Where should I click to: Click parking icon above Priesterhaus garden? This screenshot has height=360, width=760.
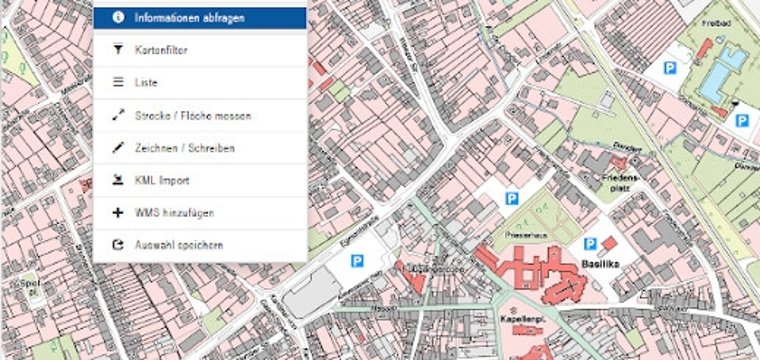(512, 198)
